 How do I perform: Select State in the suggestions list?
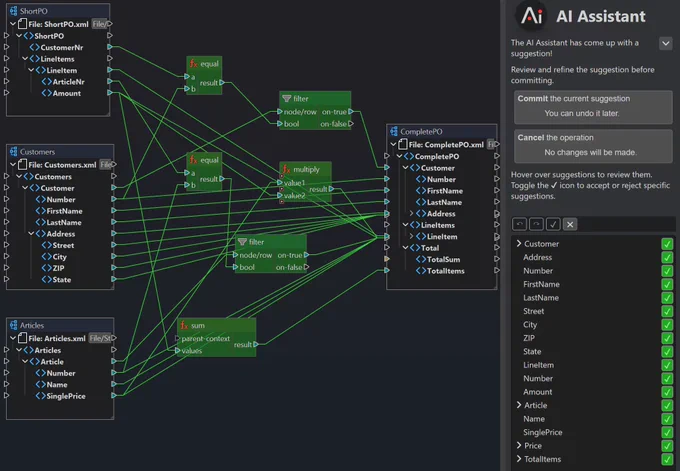pos(532,351)
